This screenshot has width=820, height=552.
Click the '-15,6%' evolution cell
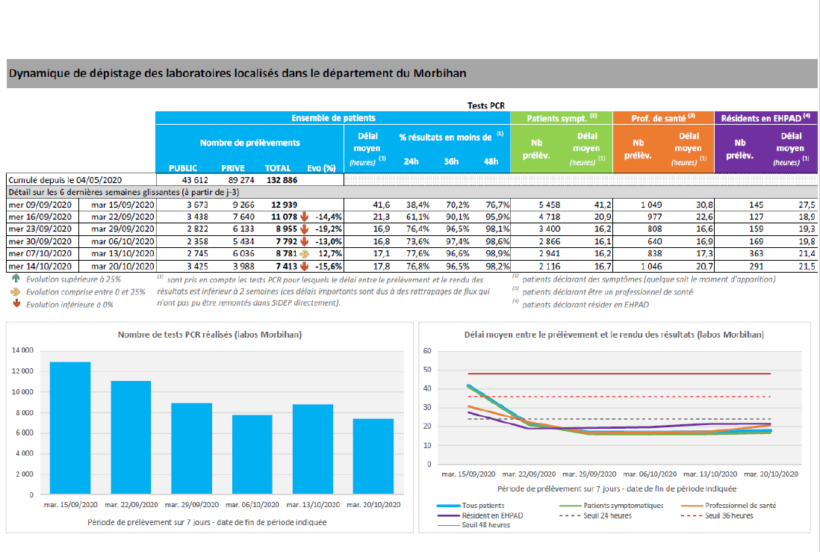click(328, 266)
